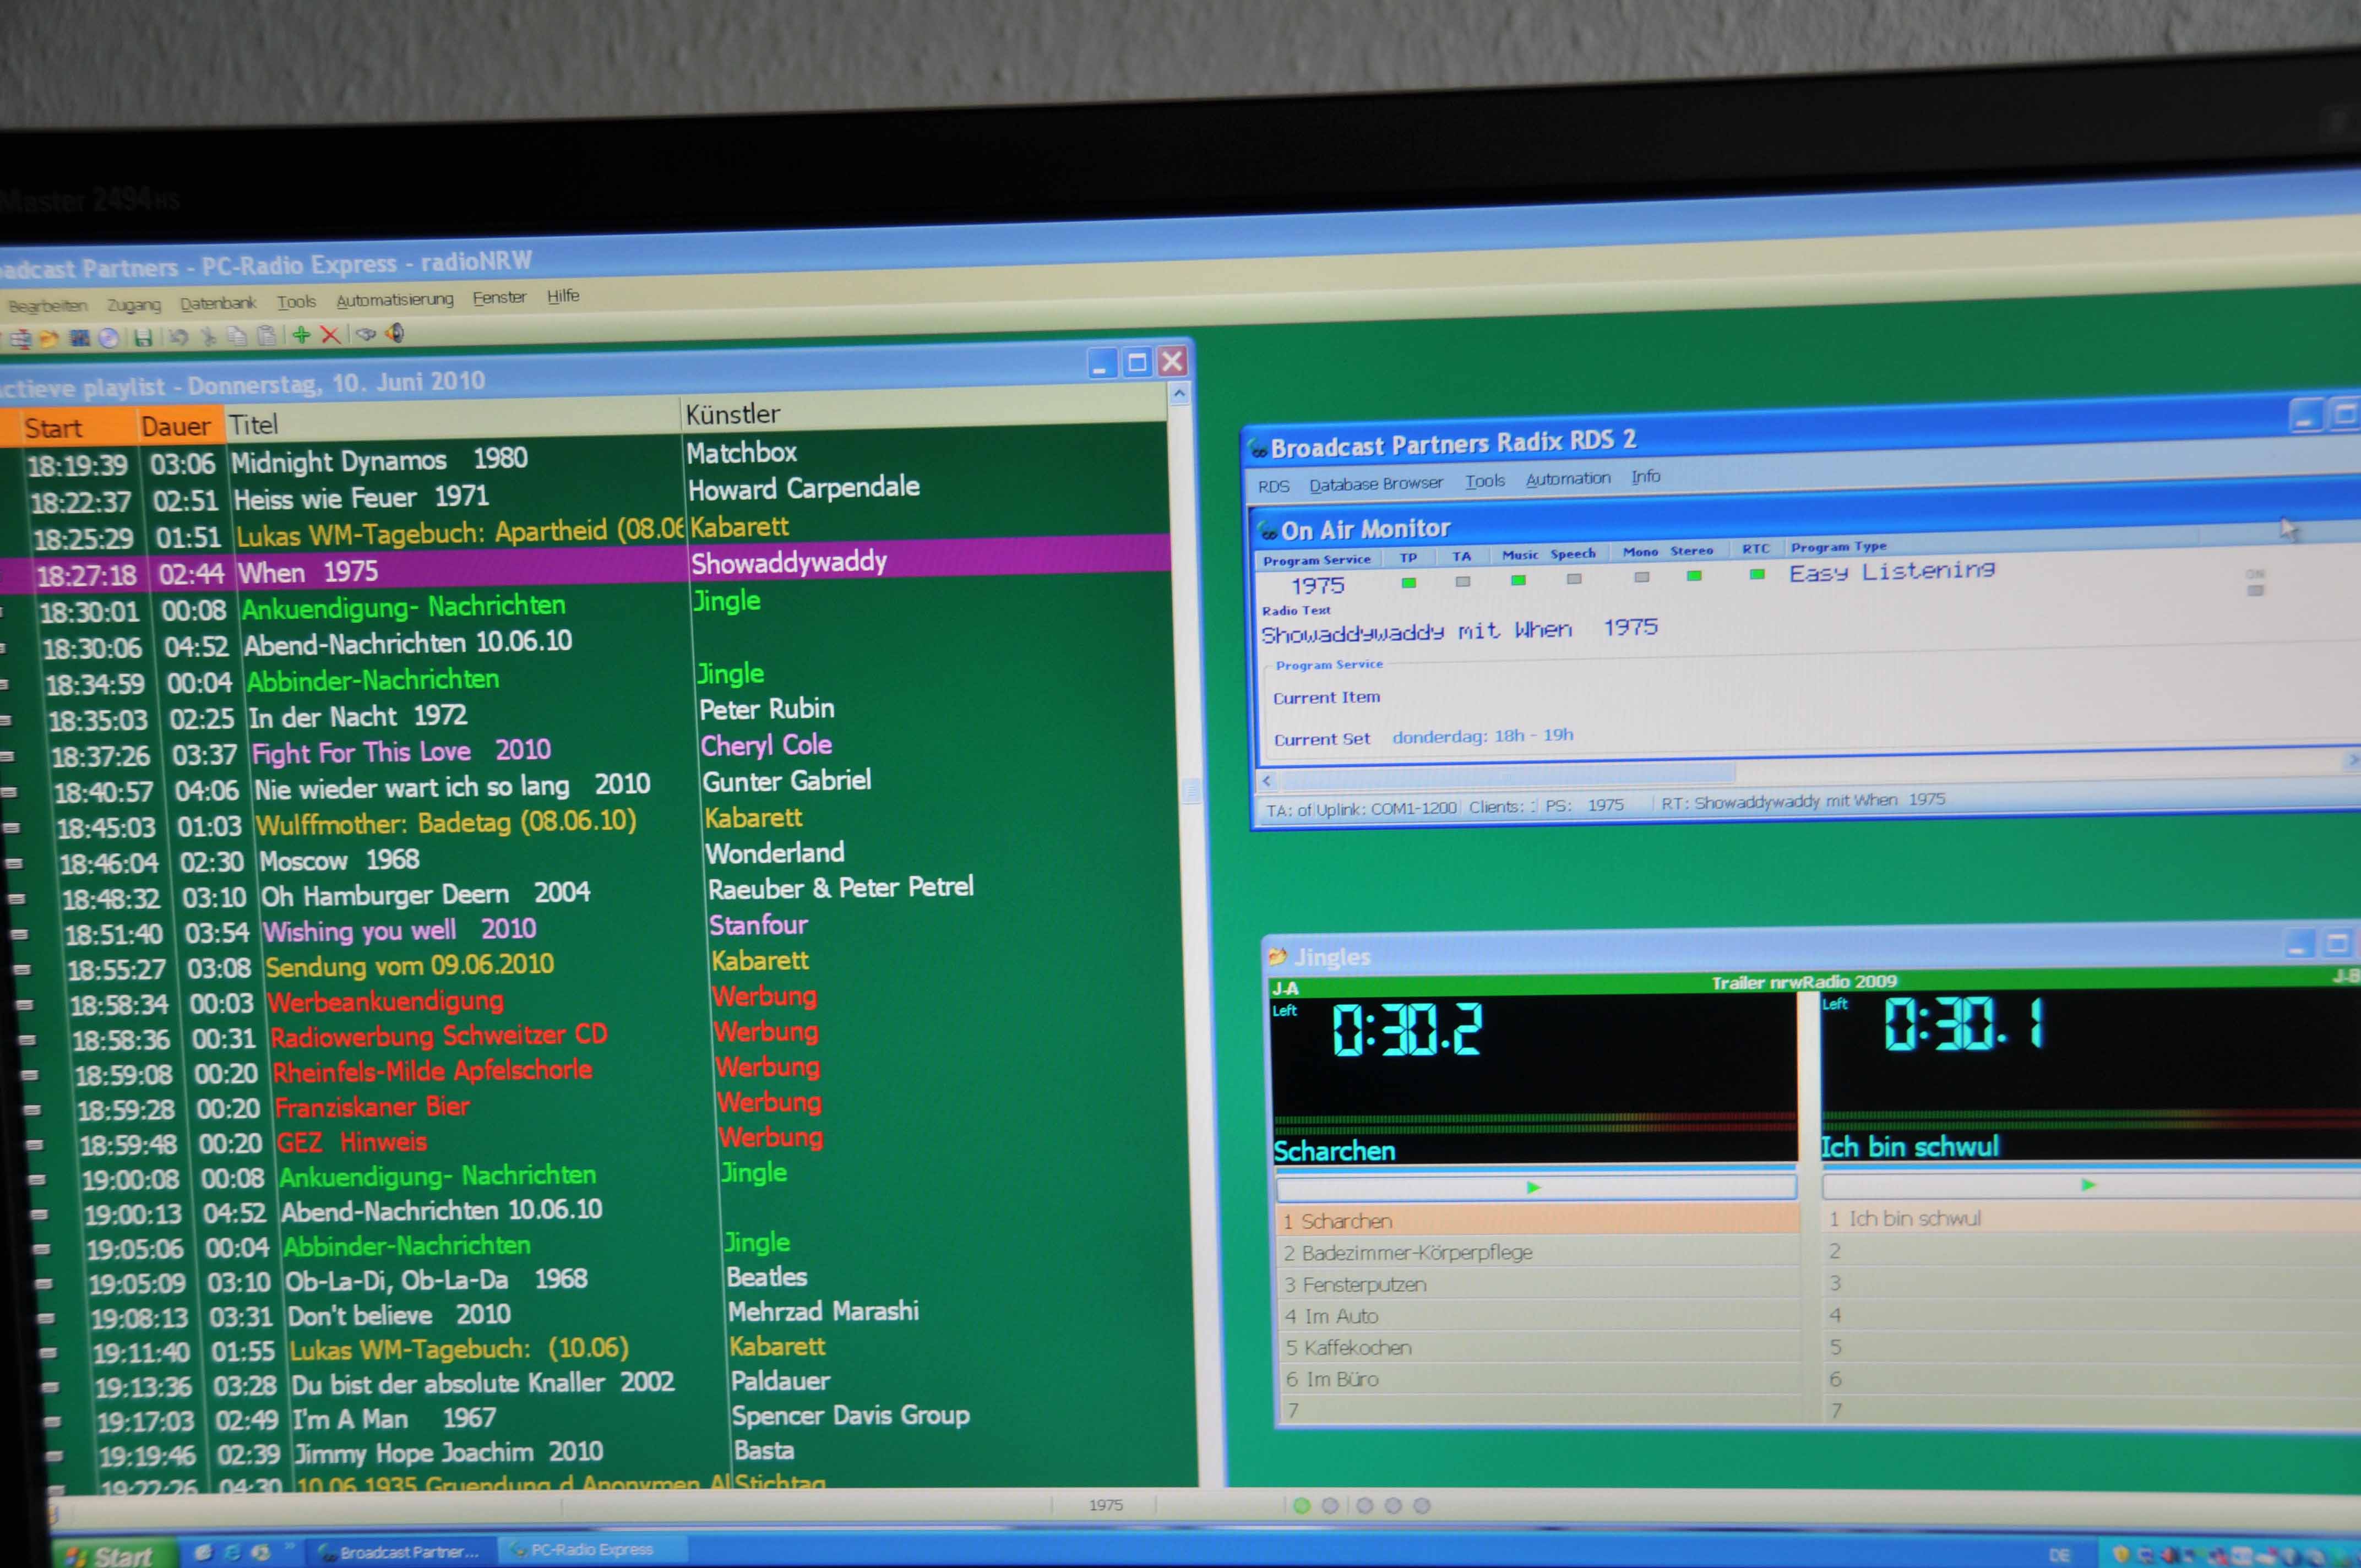Screen dimensions: 2361x1568
Task: Select jingle '5 Kaffekochen'
Action: click(1538, 1347)
